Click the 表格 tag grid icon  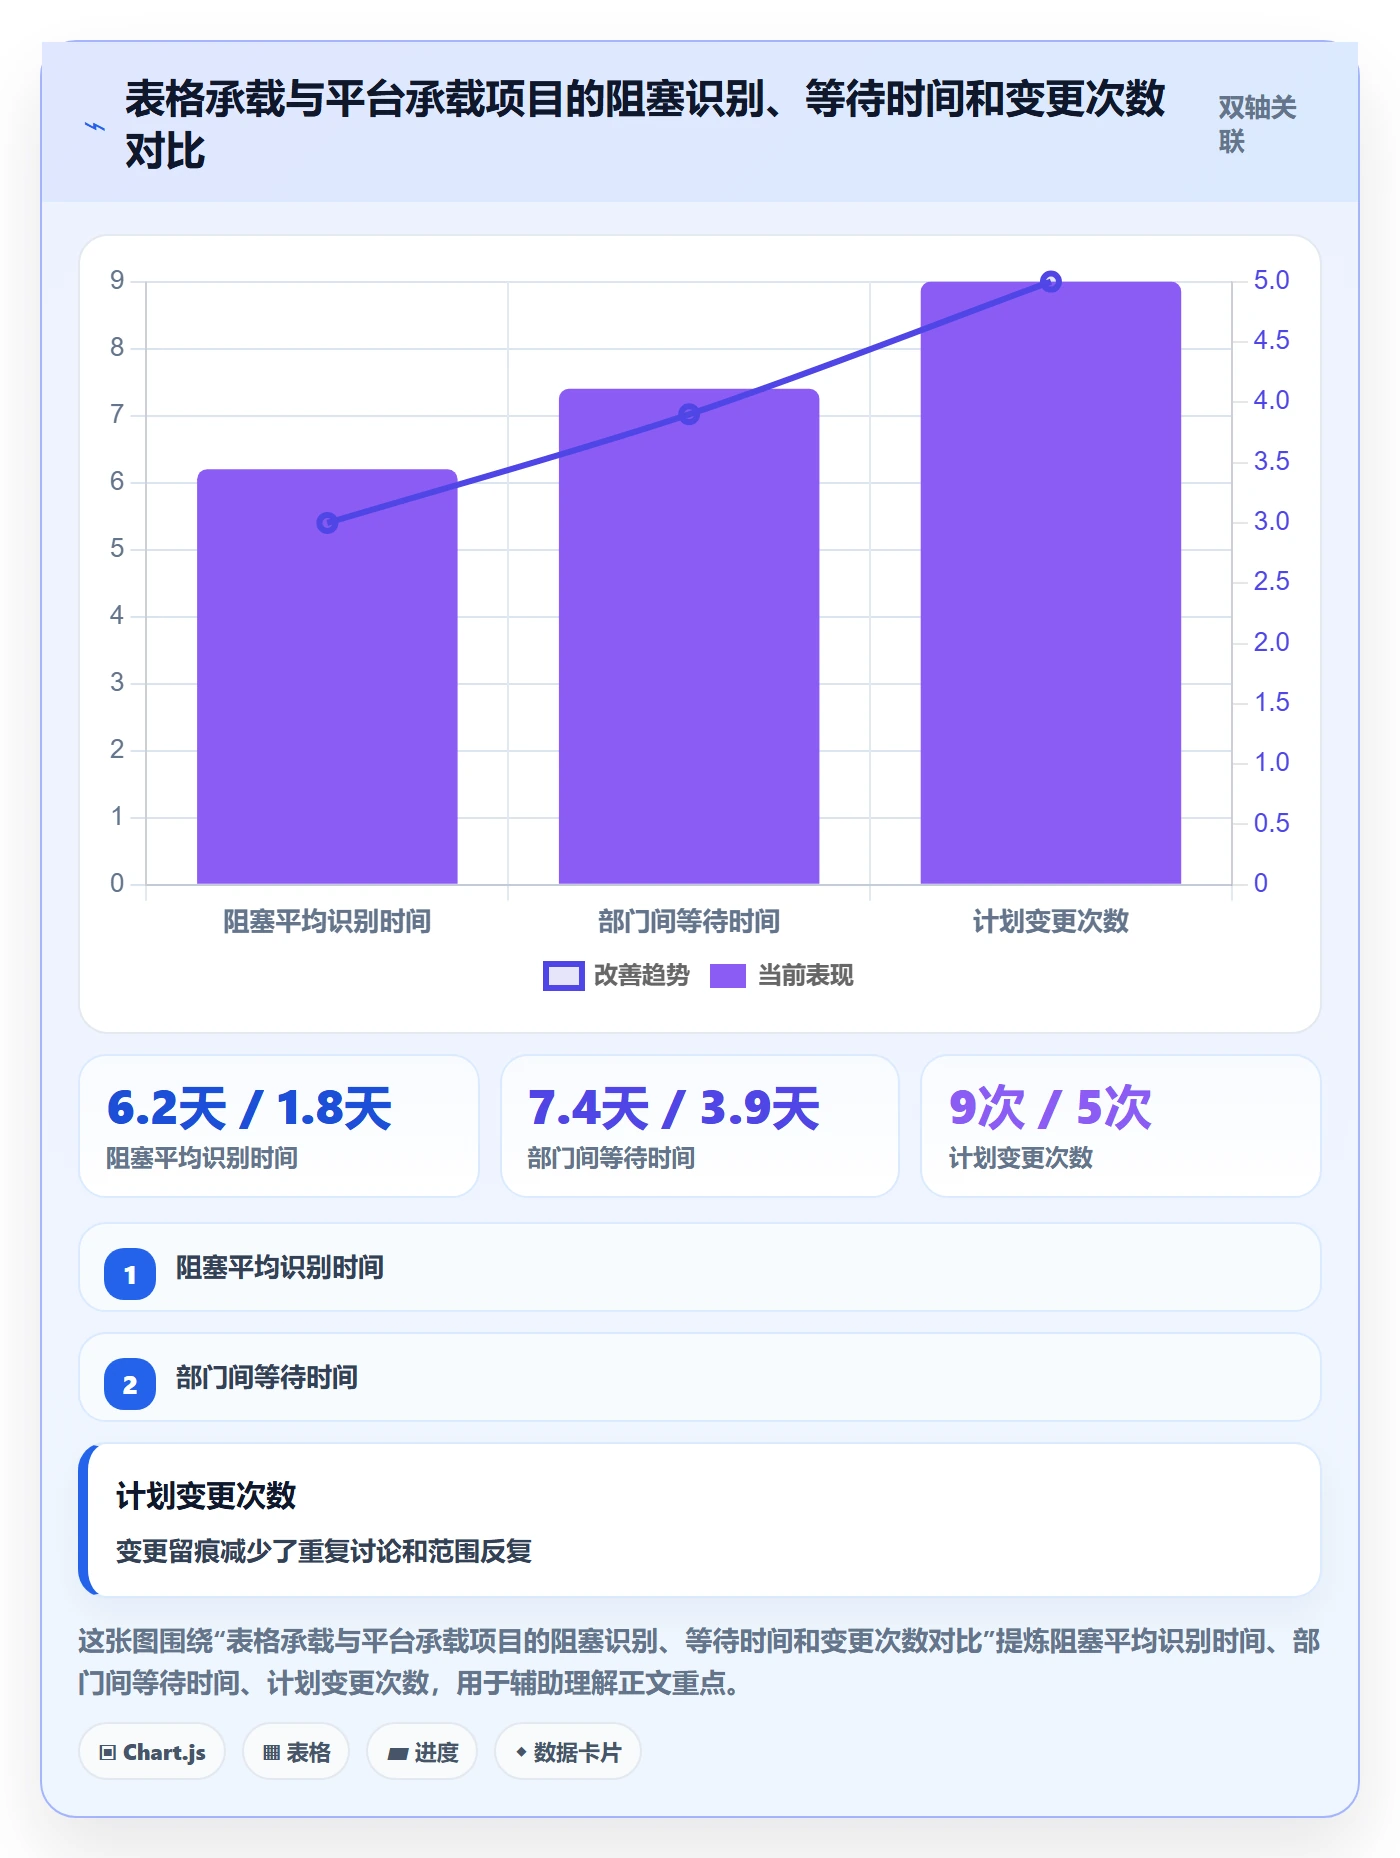271,1753
